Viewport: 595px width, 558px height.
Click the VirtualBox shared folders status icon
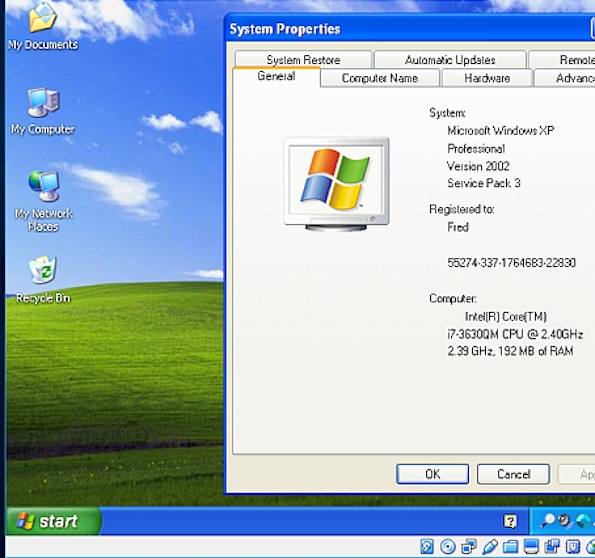[x=510, y=547]
